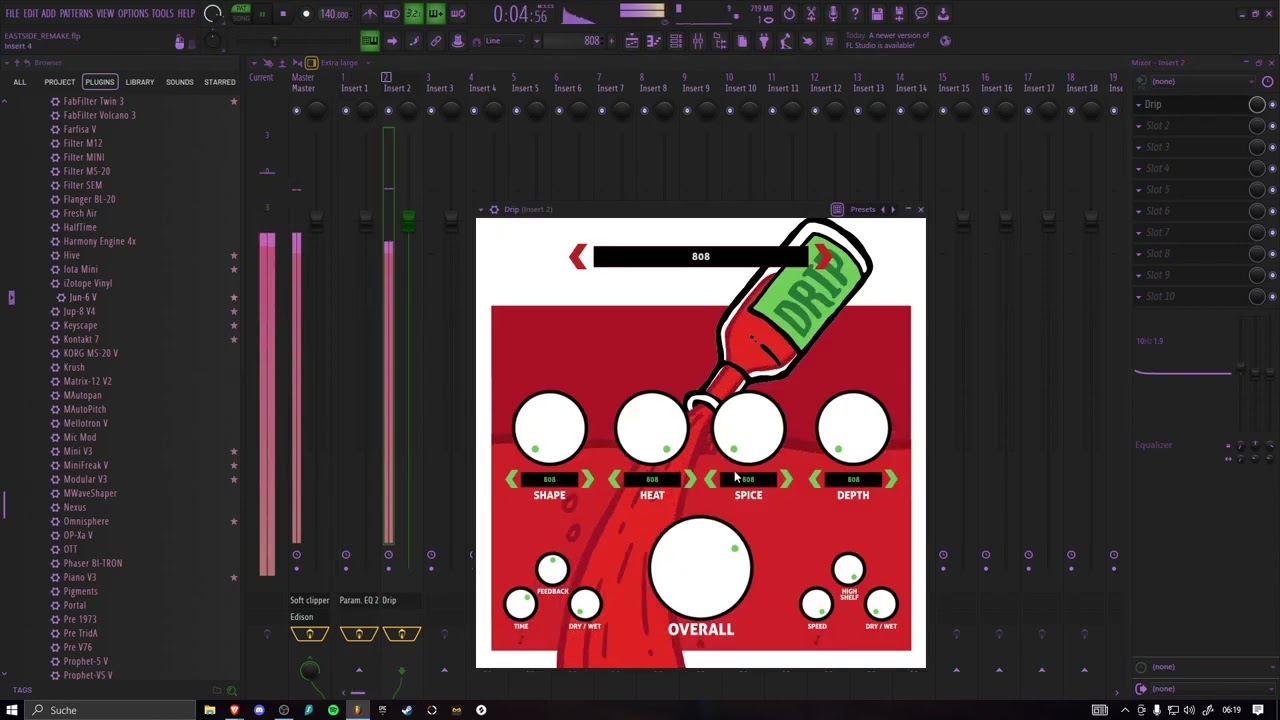1280x720 pixels.
Task: Click the render/export download icon
Action: pyautogui.click(x=943, y=14)
